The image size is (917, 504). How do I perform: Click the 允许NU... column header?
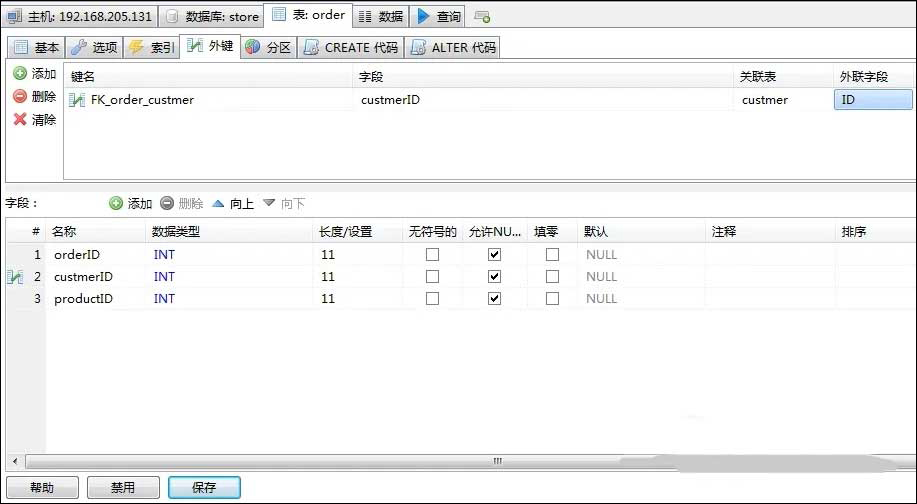(495, 232)
